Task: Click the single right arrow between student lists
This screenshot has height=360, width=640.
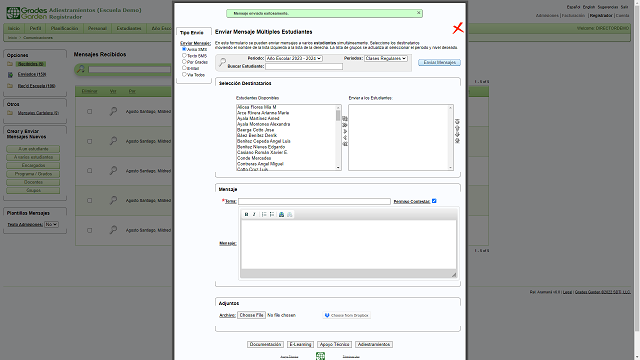Action: (x=345, y=131)
